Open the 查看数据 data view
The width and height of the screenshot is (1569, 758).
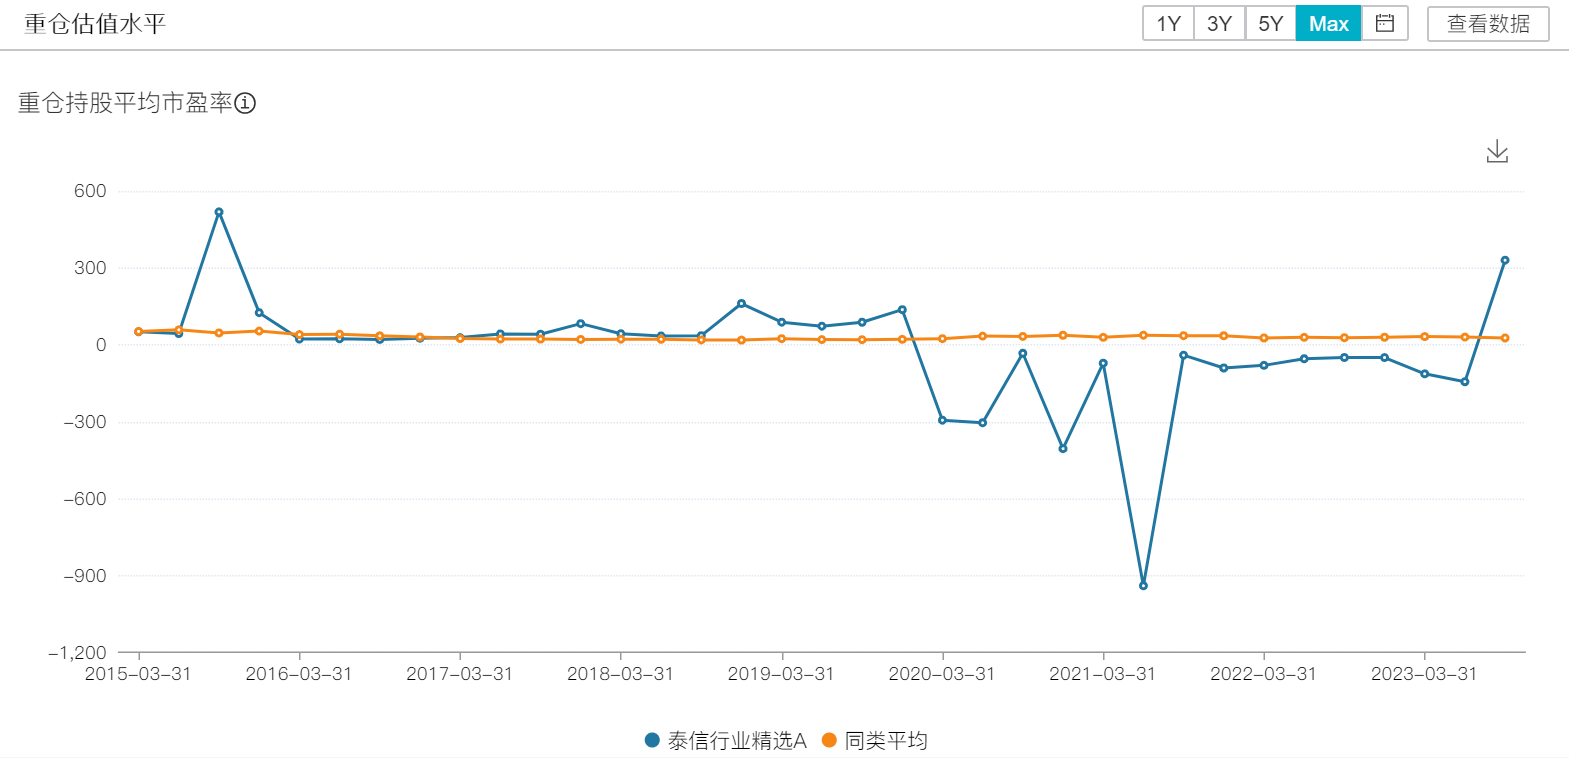pyautogui.click(x=1488, y=23)
